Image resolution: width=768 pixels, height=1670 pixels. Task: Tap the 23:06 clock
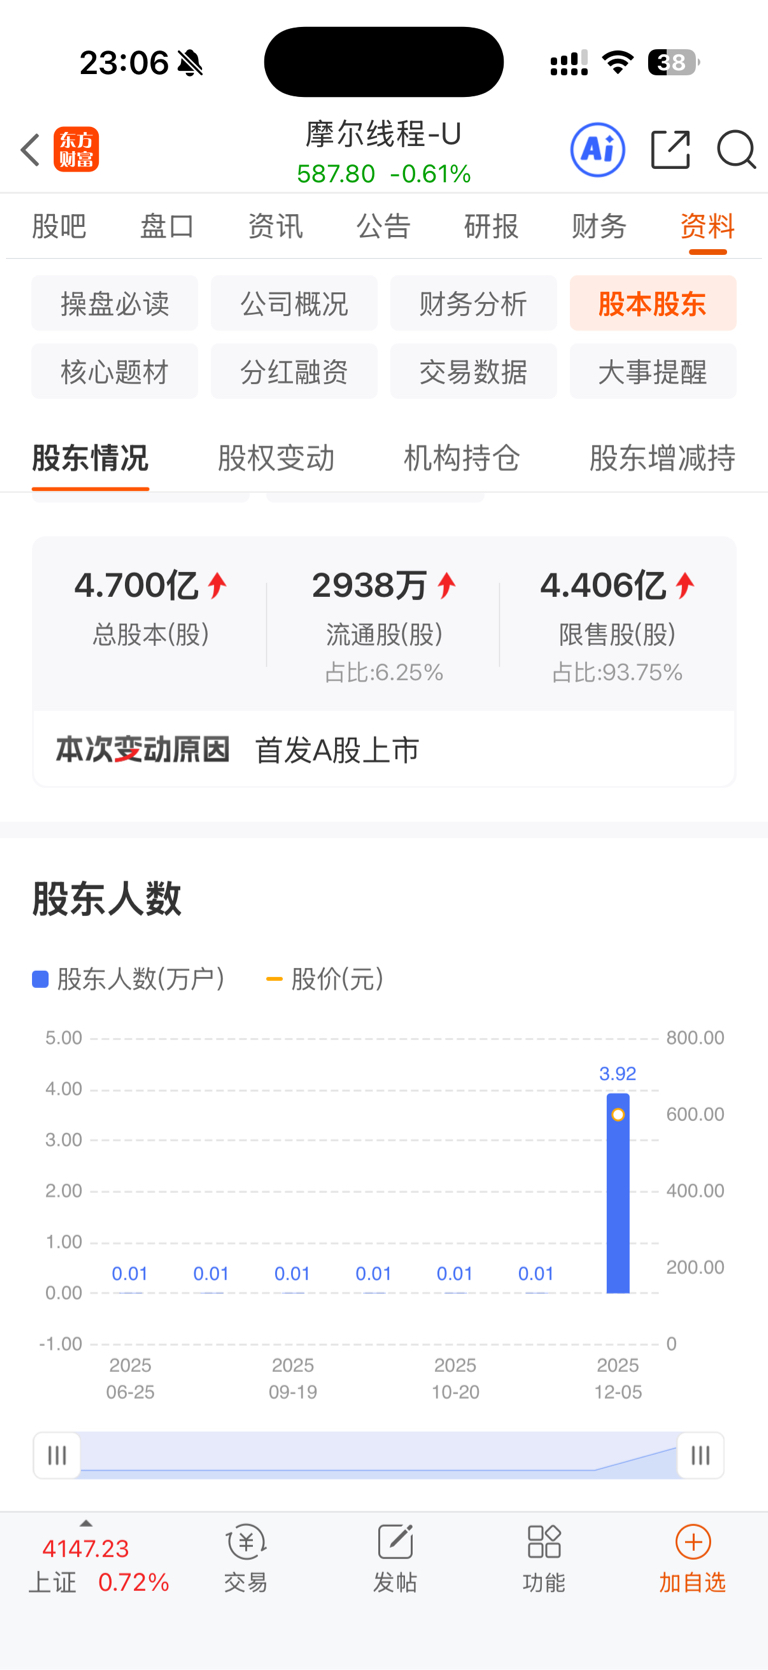(124, 63)
